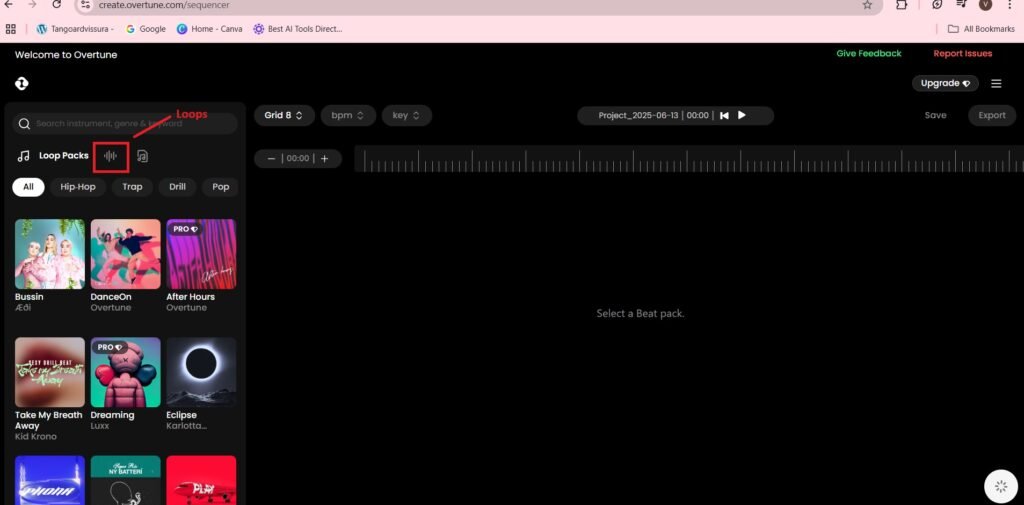
Task: Open the Chrome three-dot menu
Action: 1010,5
